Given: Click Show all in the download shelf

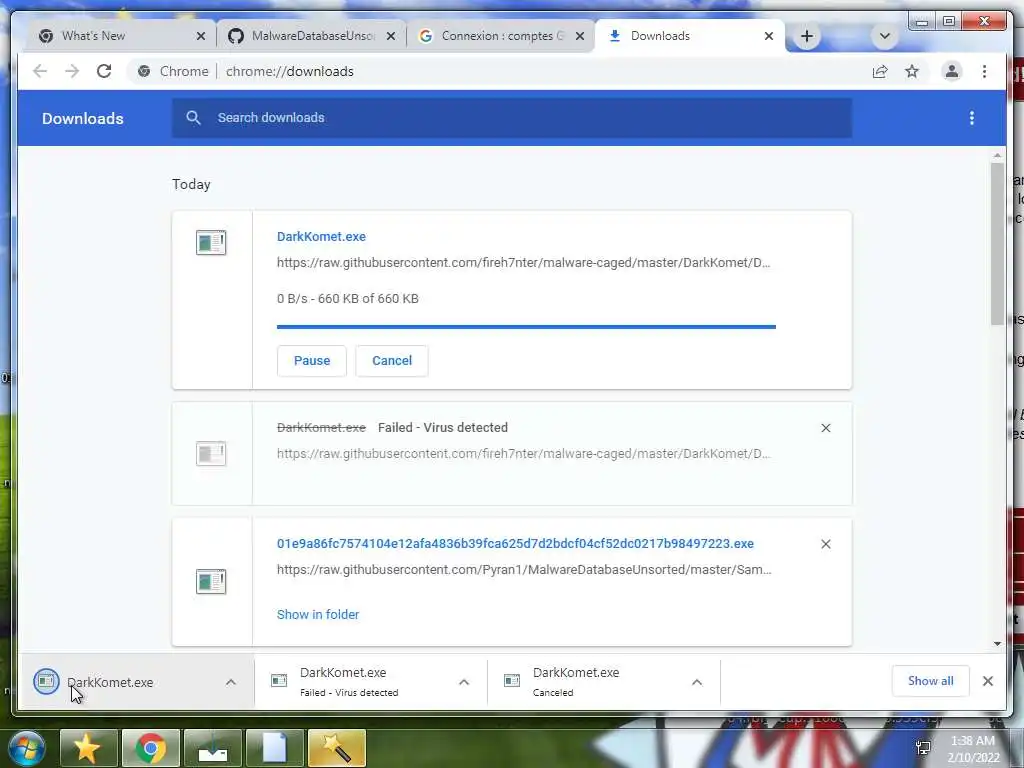Looking at the screenshot, I should click(930, 681).
